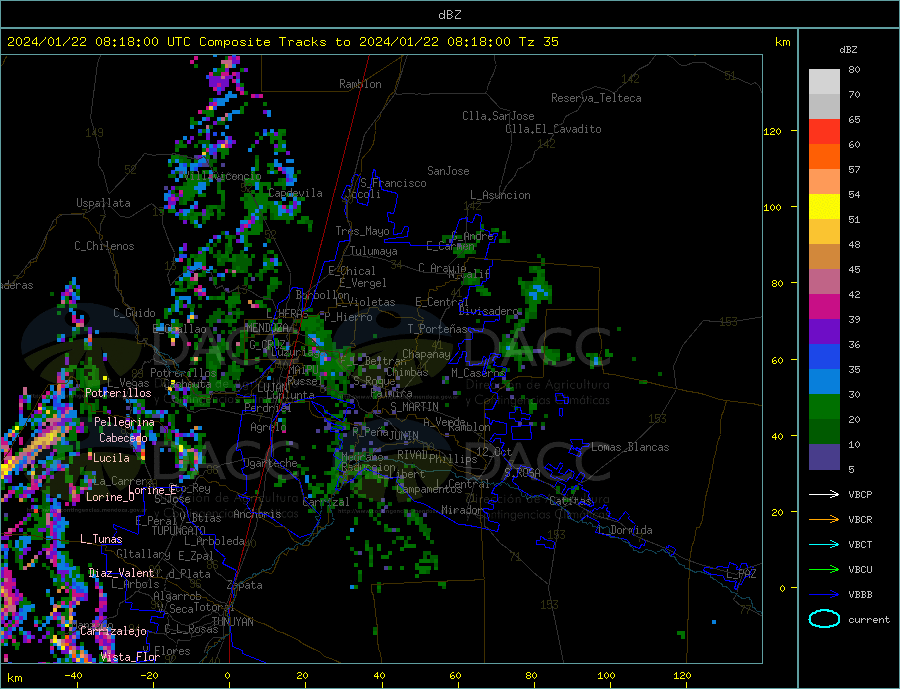Click the yellow 51 dBZ legend swatch
Viewport: 900px width, 689px height.
[824, 206]
